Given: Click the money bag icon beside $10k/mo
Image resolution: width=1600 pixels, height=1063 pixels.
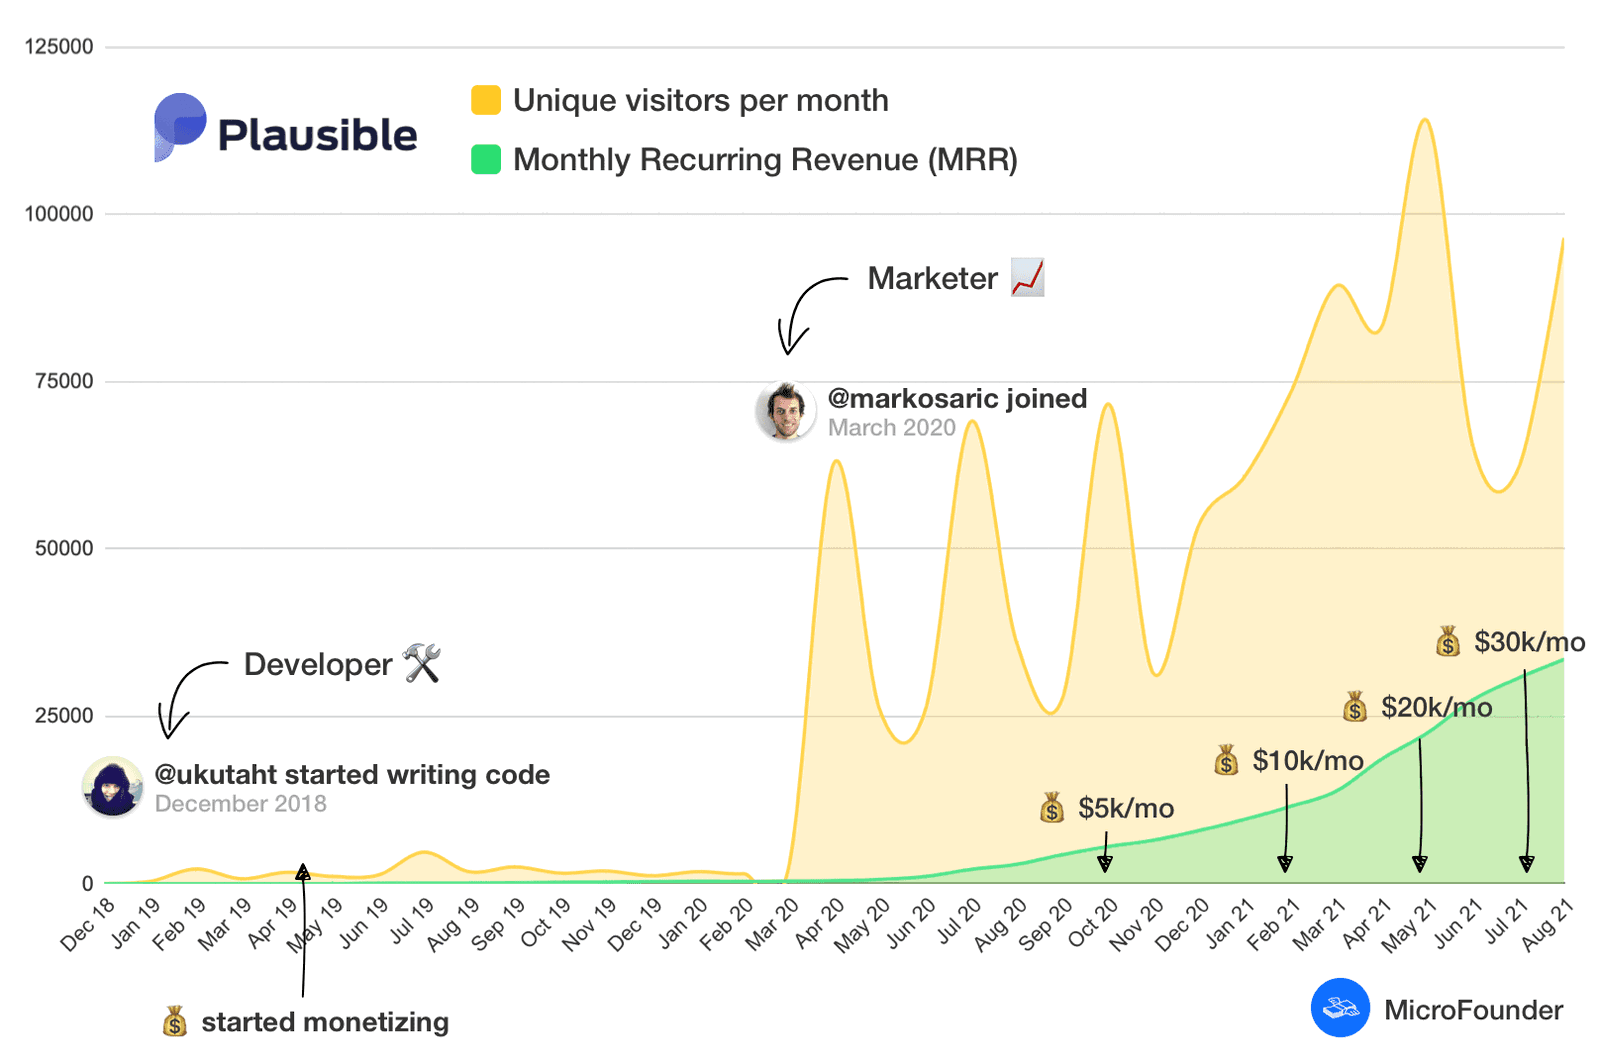Looking at the screenshot, I should (1227, 761).
